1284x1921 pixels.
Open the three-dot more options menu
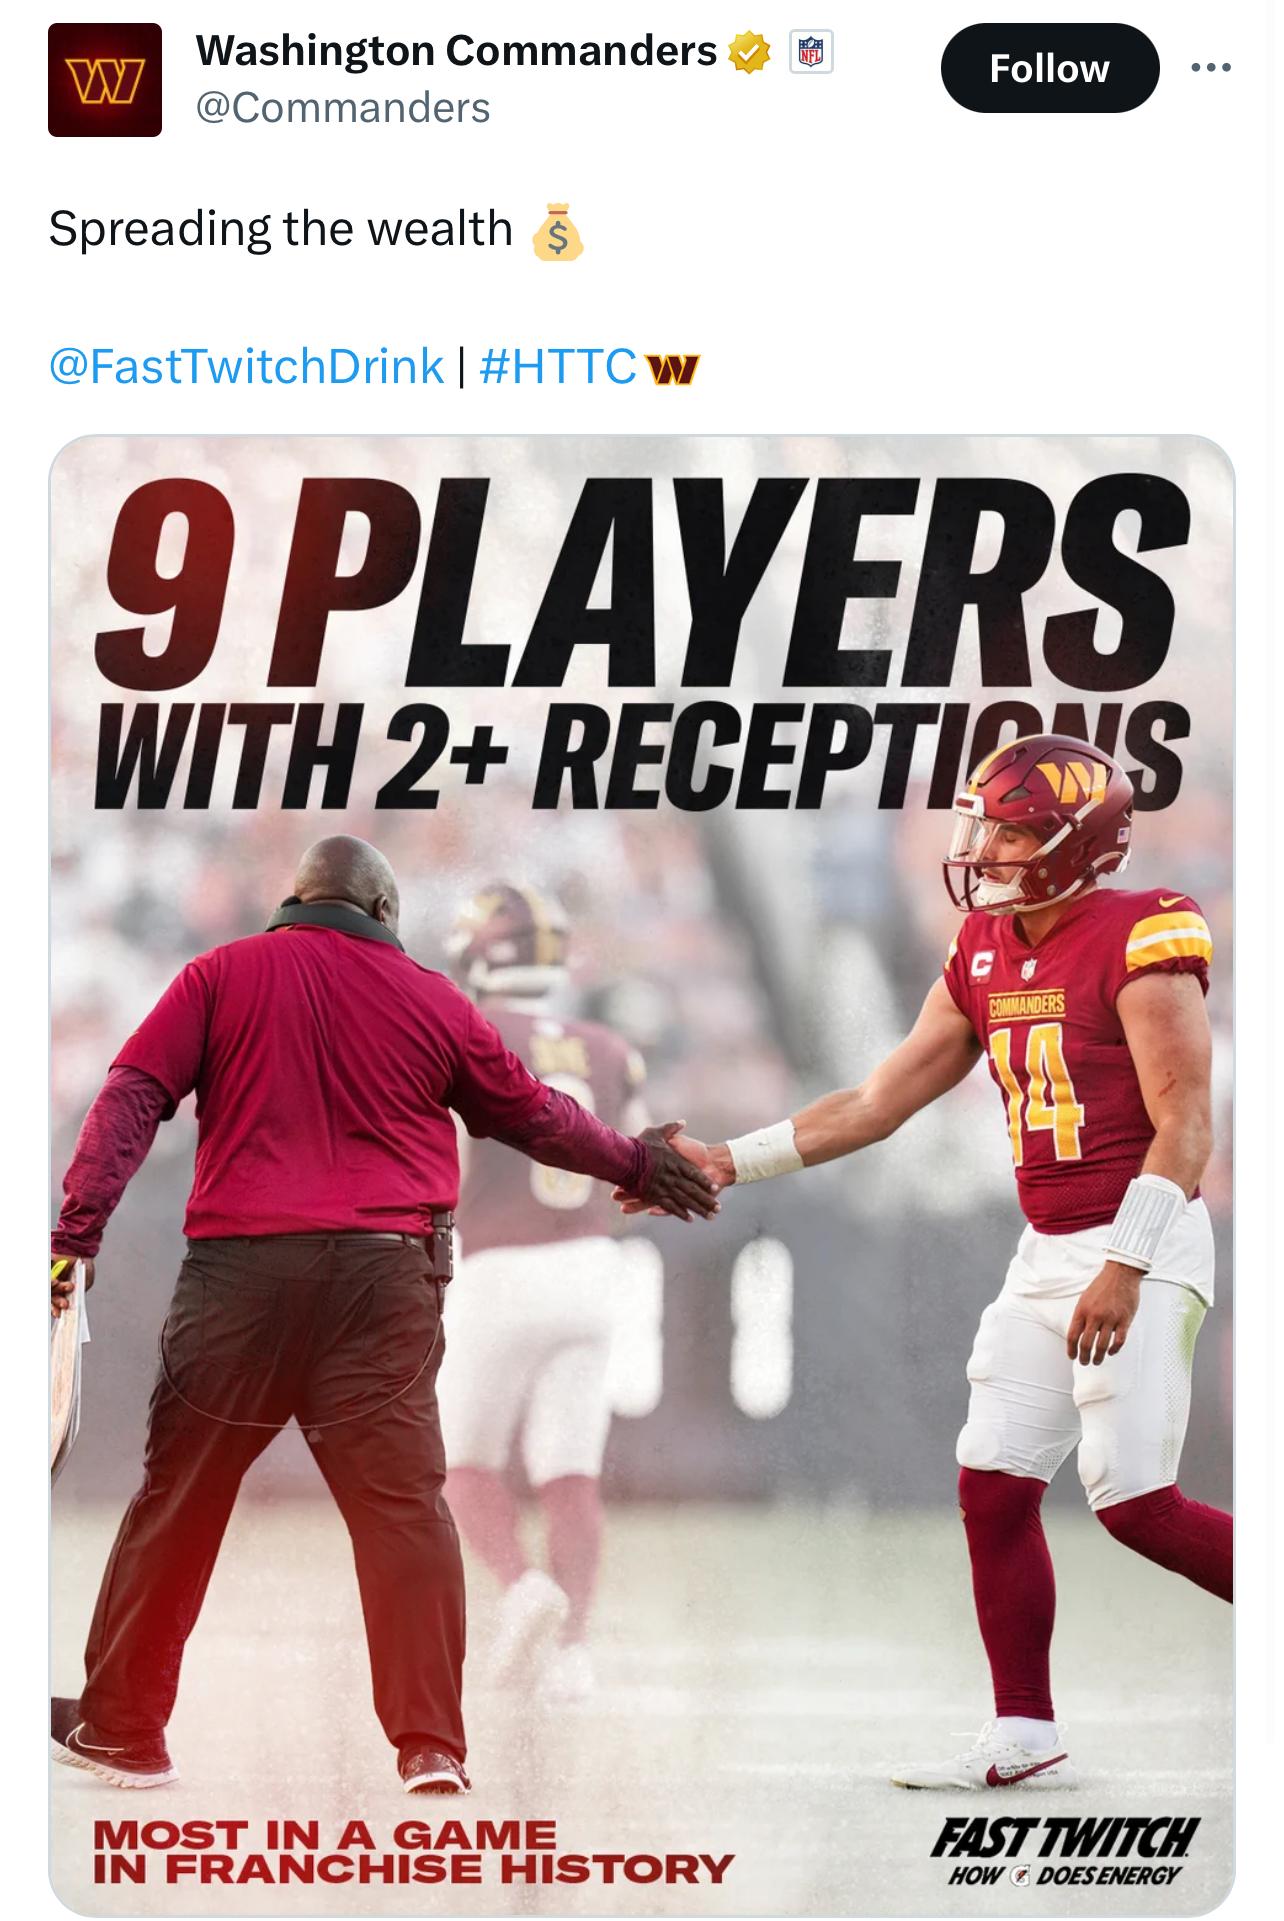1211,68
